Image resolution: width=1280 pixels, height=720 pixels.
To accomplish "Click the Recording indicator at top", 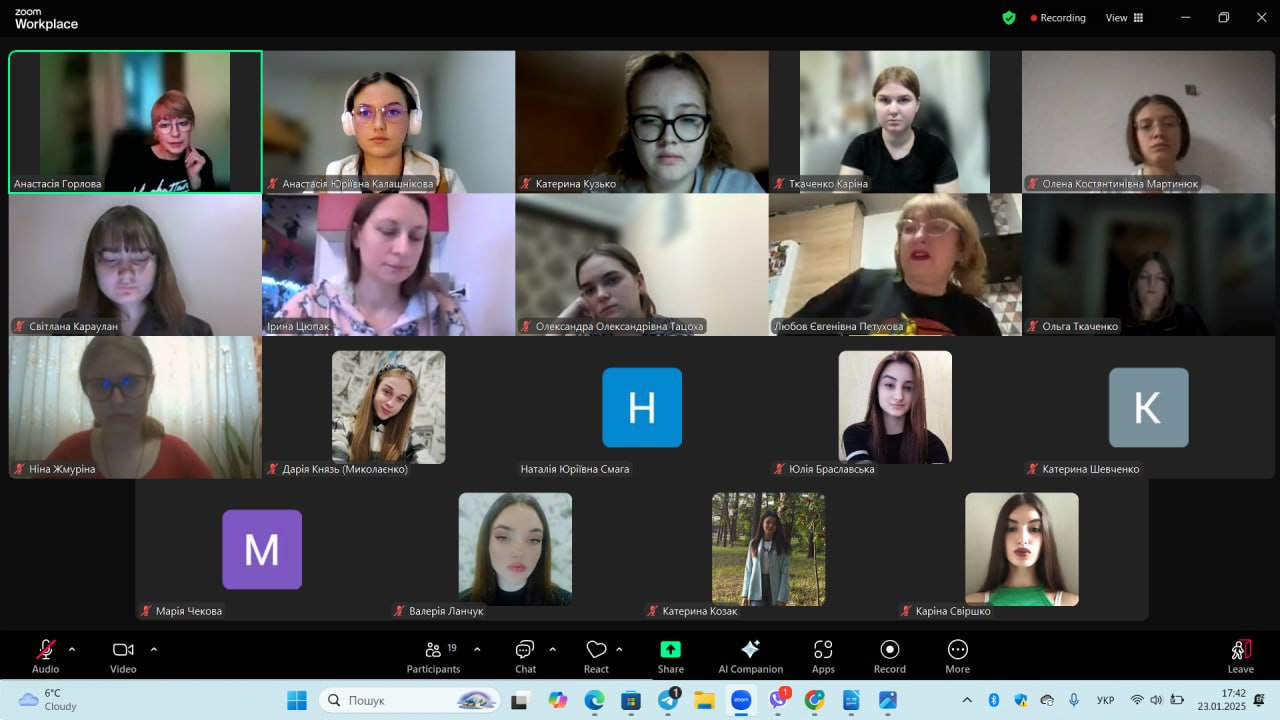I will tap(1057, 18).
